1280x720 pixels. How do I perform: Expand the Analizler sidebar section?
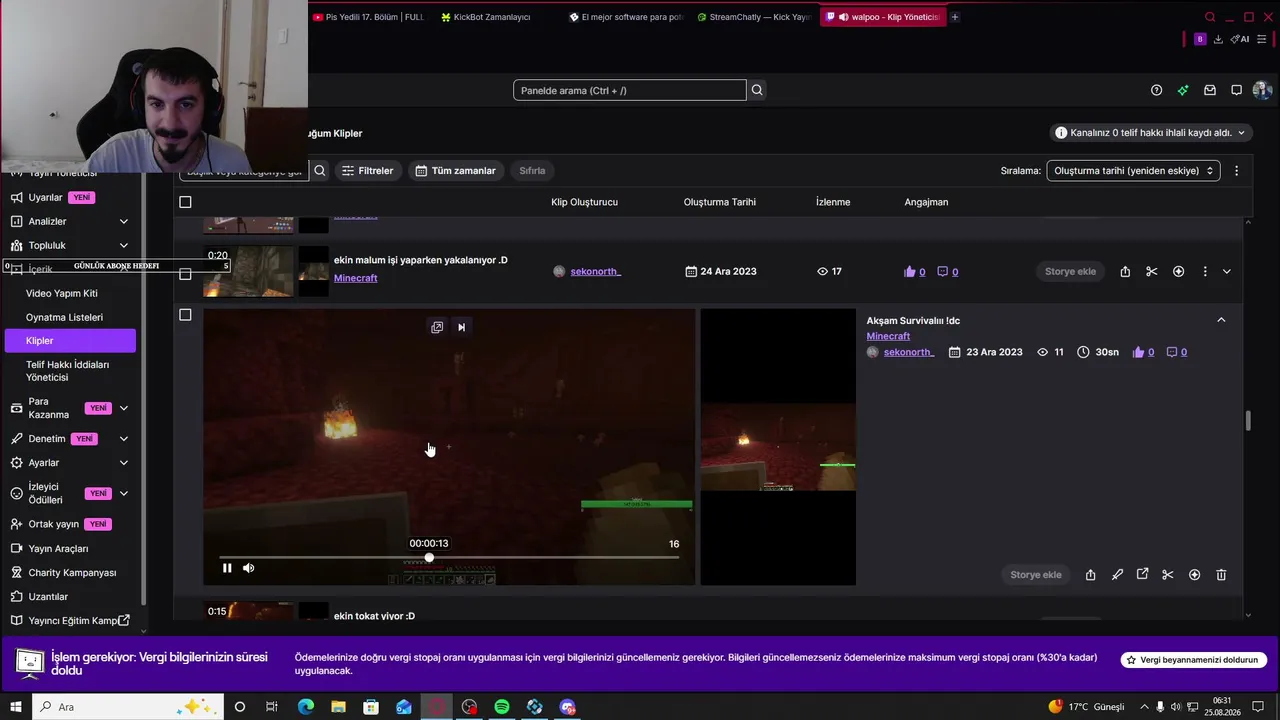pyautogui.click(x=124, y=221)
